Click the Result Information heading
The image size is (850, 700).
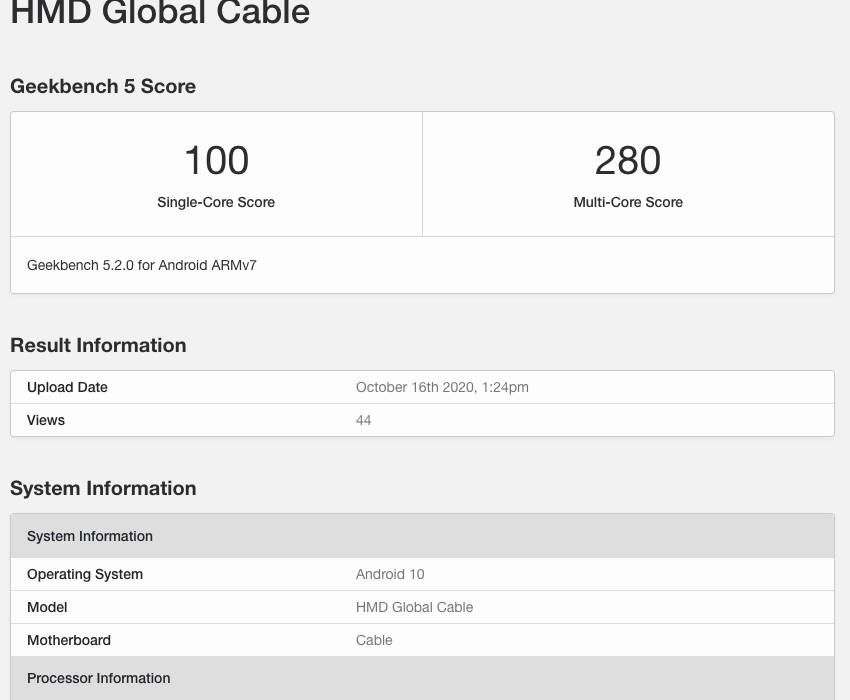[97, 345]
